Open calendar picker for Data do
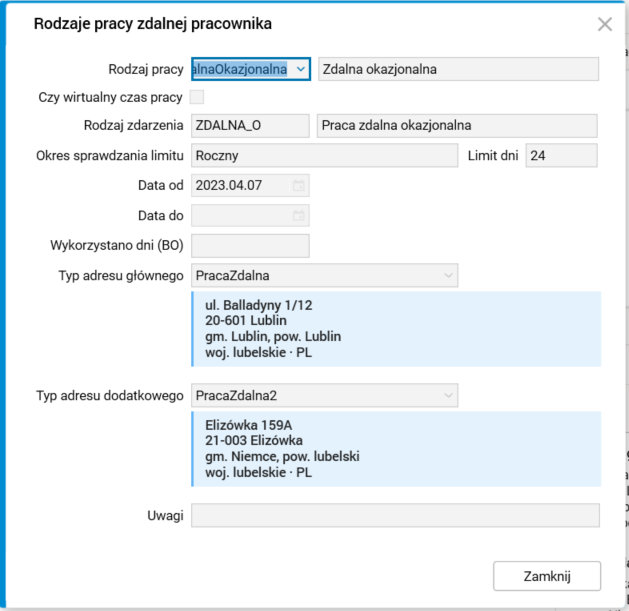 coord(298,215)
